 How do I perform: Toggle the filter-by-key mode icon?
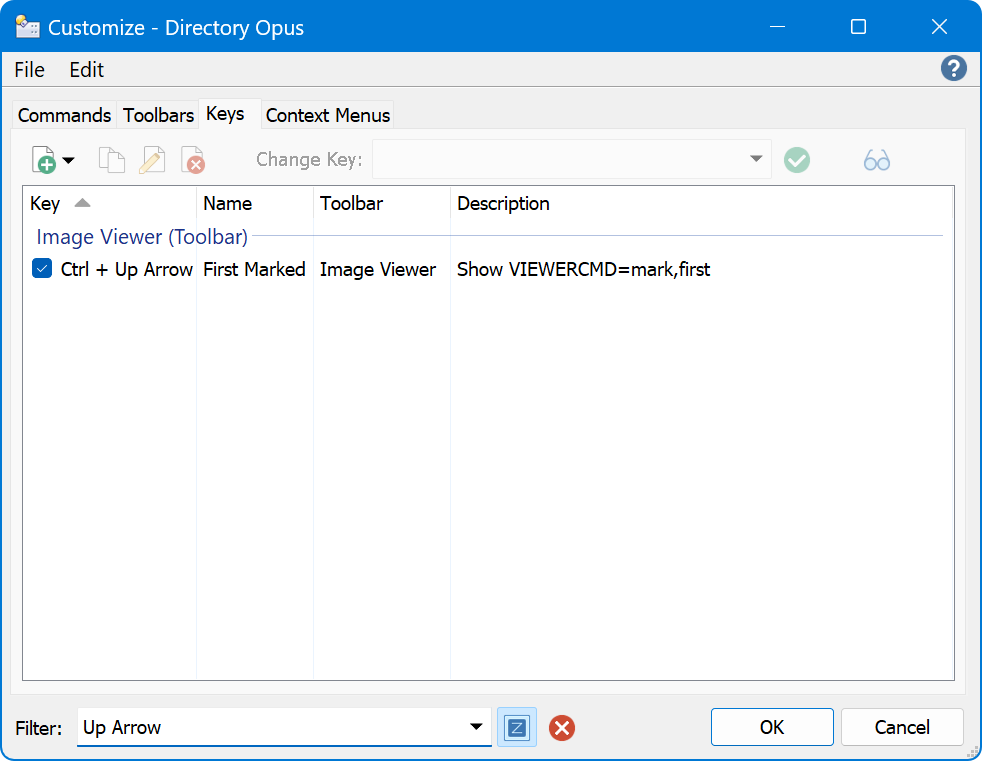coord(517,727)
